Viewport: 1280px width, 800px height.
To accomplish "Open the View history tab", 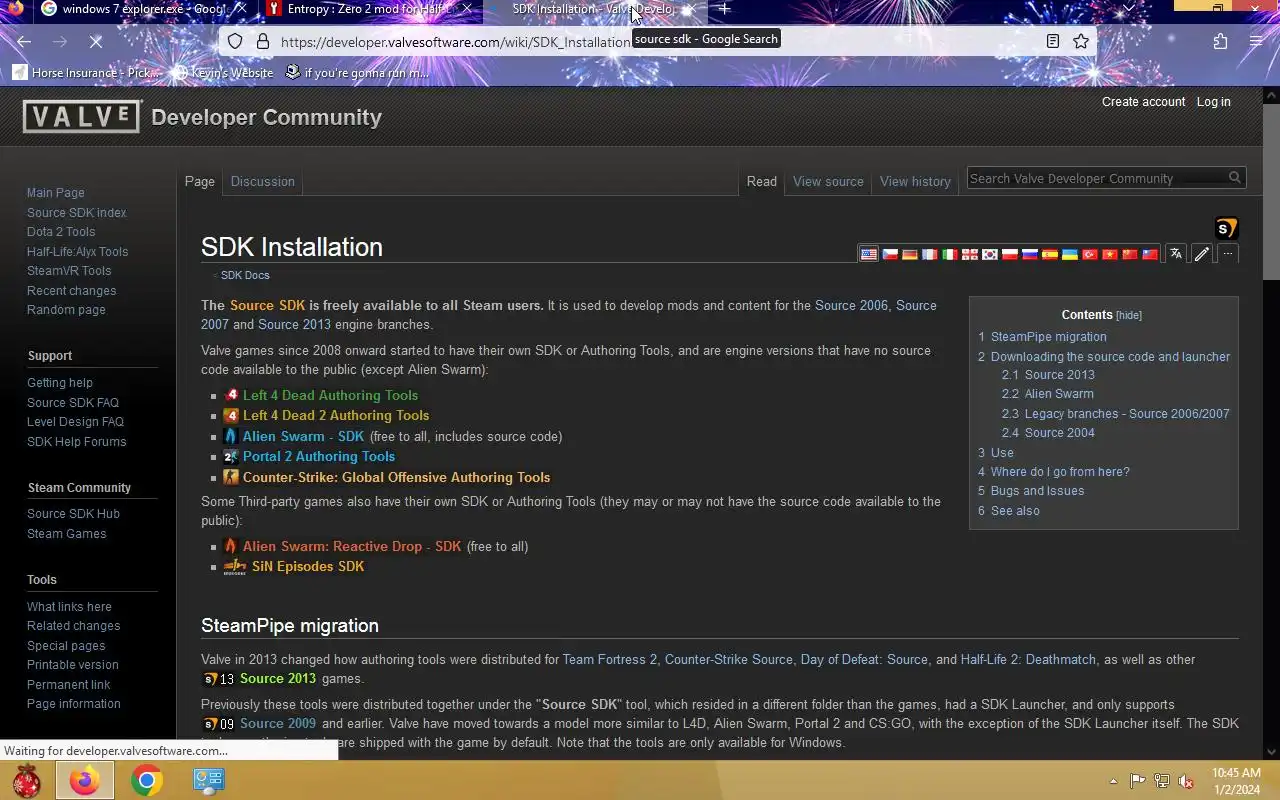I will click(x=915, y=181).
